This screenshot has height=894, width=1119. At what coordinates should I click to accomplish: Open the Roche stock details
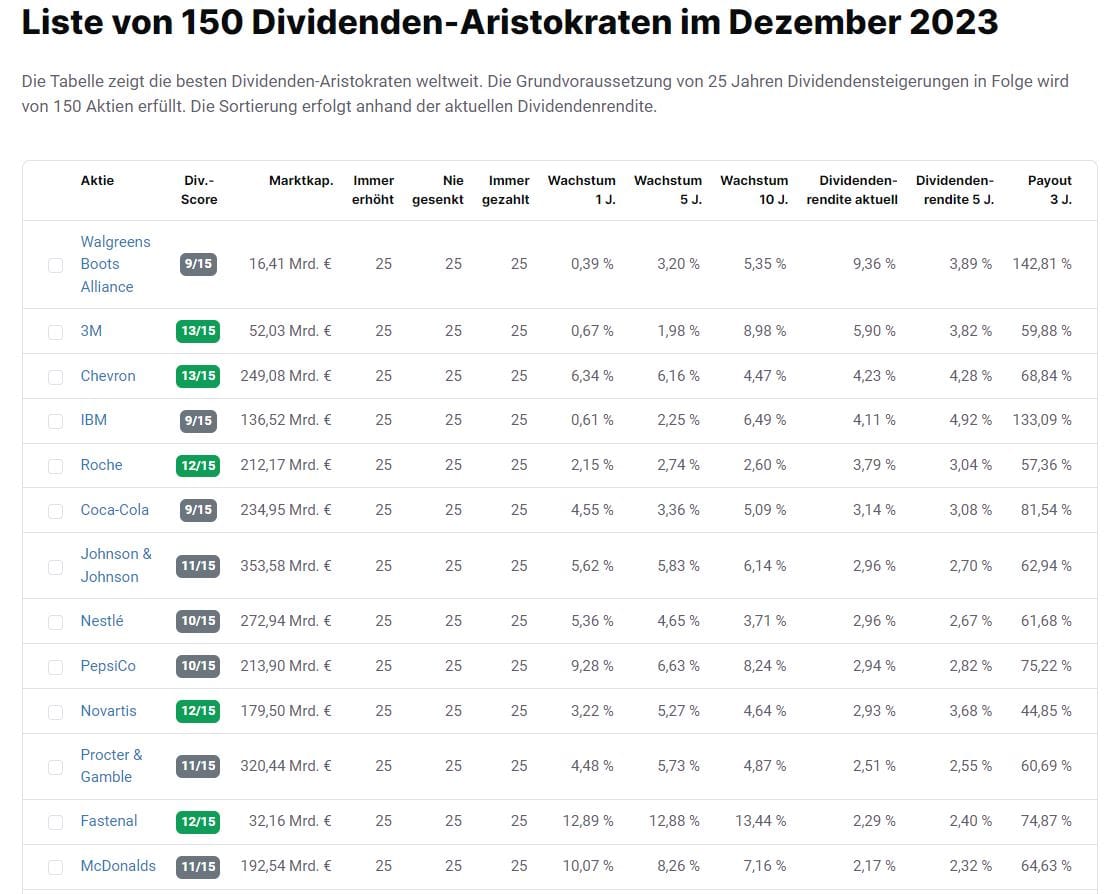[102, 465]
